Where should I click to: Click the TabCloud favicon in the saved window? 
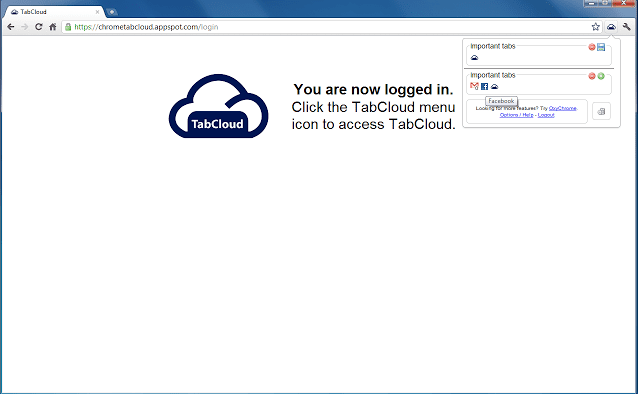pos(494,86)
